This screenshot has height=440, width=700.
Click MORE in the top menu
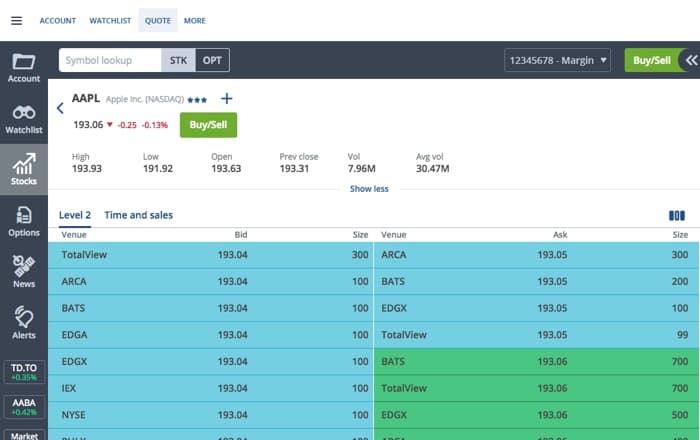pyautogui.click(x=195, y=21)
